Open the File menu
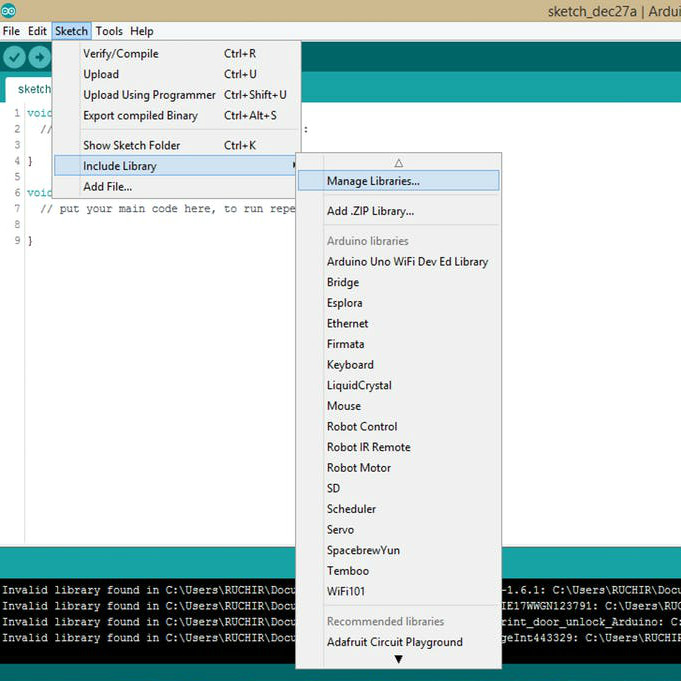The width and height of the screenshot is (681, 681). [x=11, y=31]
